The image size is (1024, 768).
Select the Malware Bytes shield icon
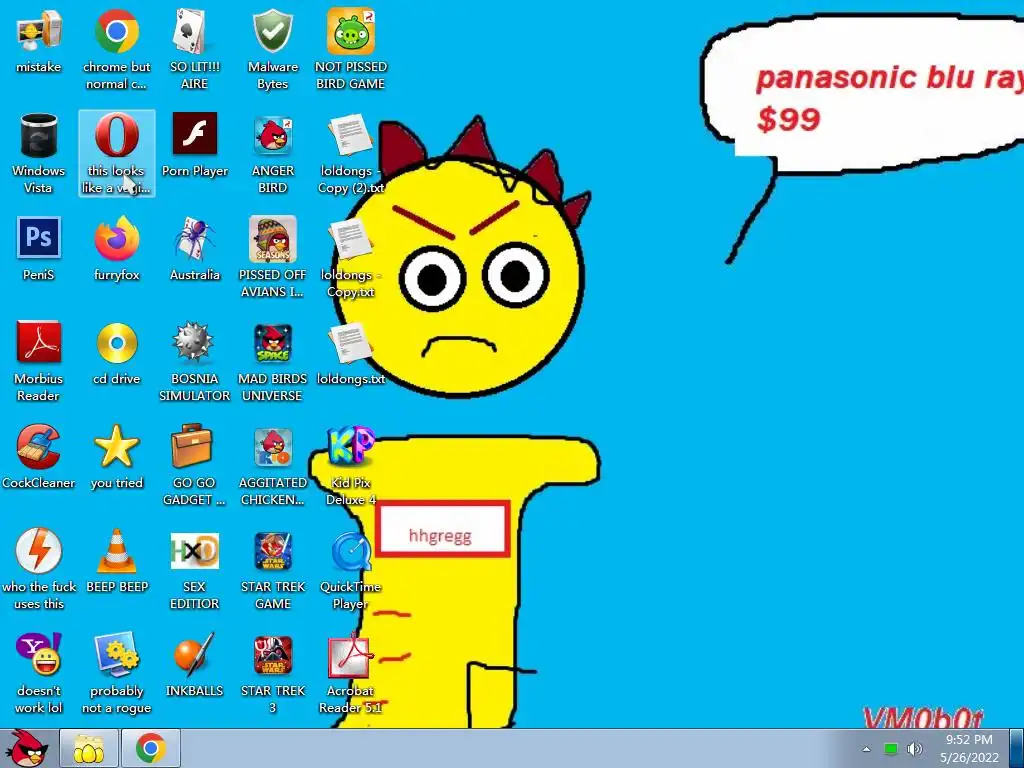click(272, 32)
